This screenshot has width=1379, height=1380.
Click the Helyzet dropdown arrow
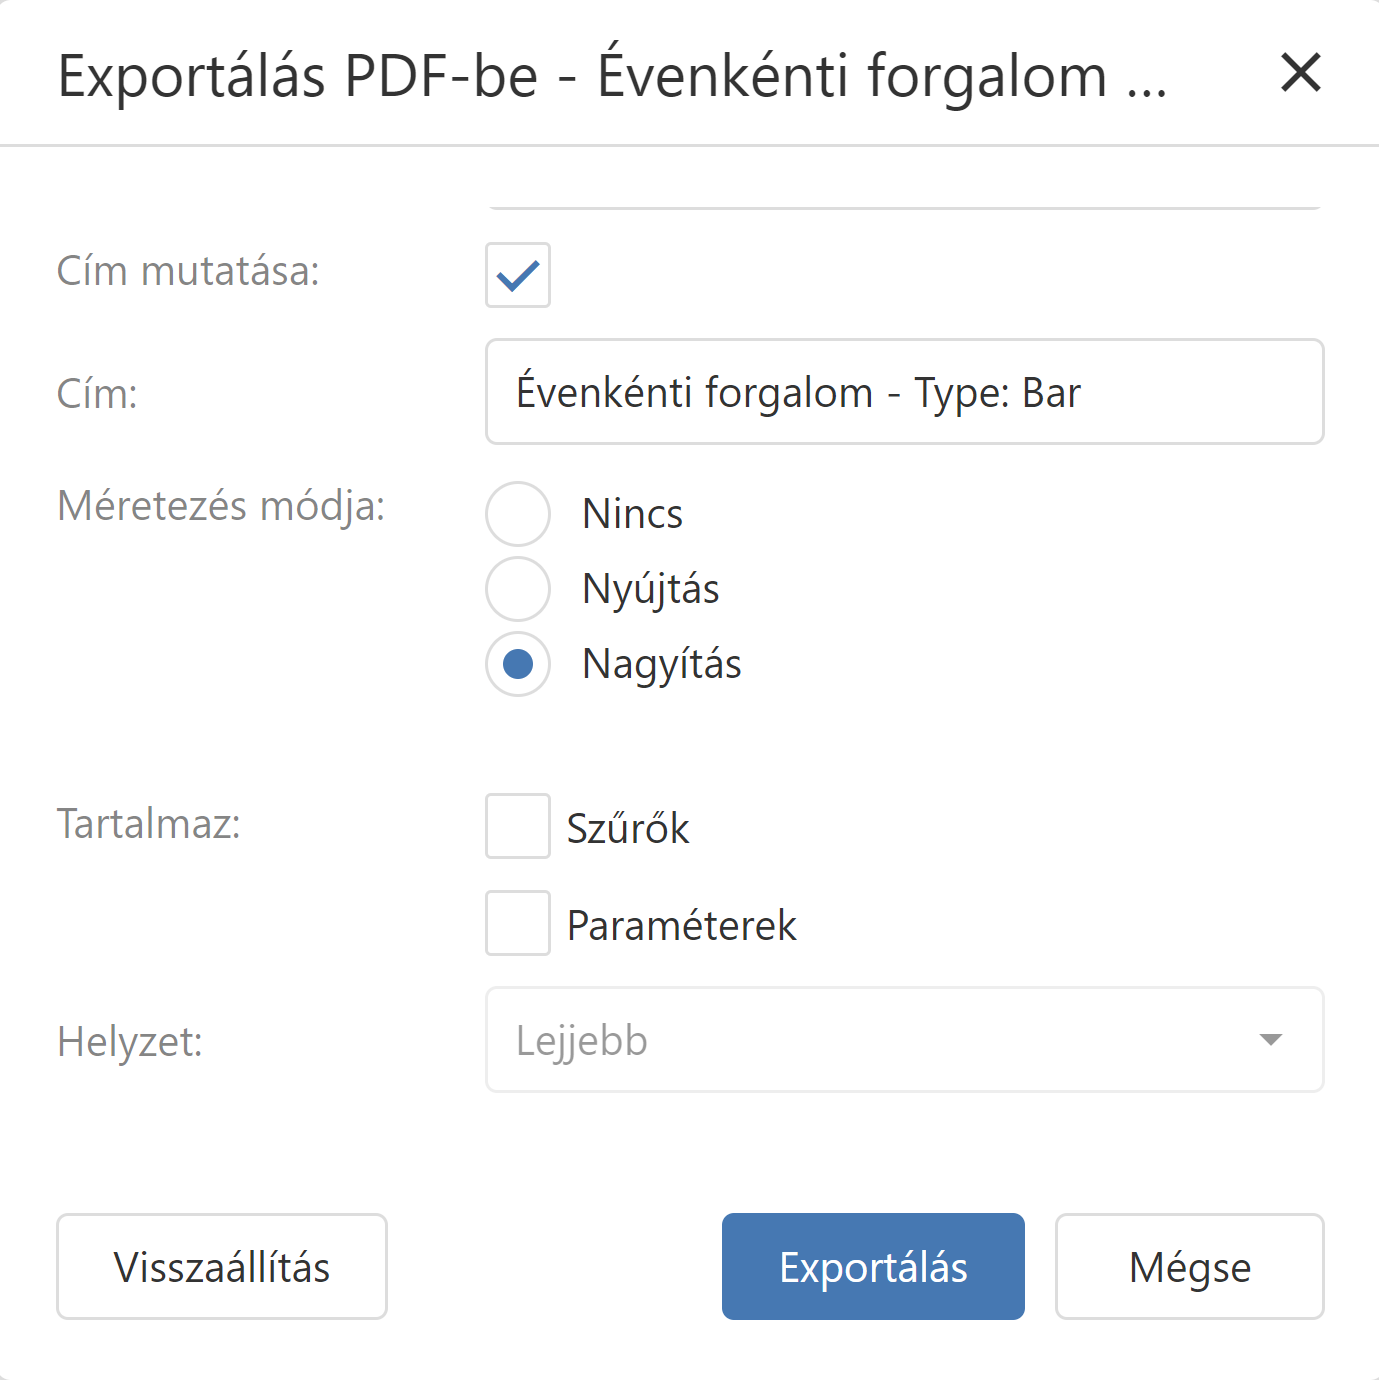(1270, 1040)
